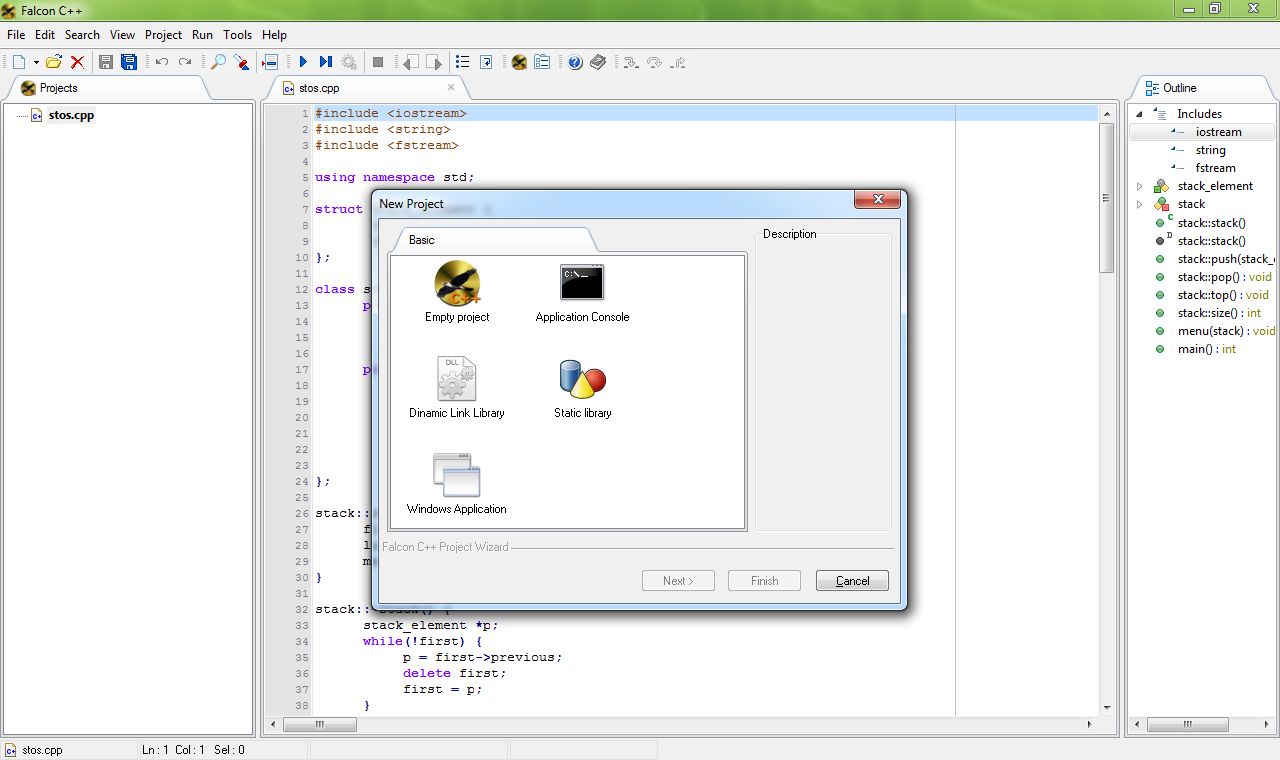Select main() : int in Outline

[x=1206, y=349]
